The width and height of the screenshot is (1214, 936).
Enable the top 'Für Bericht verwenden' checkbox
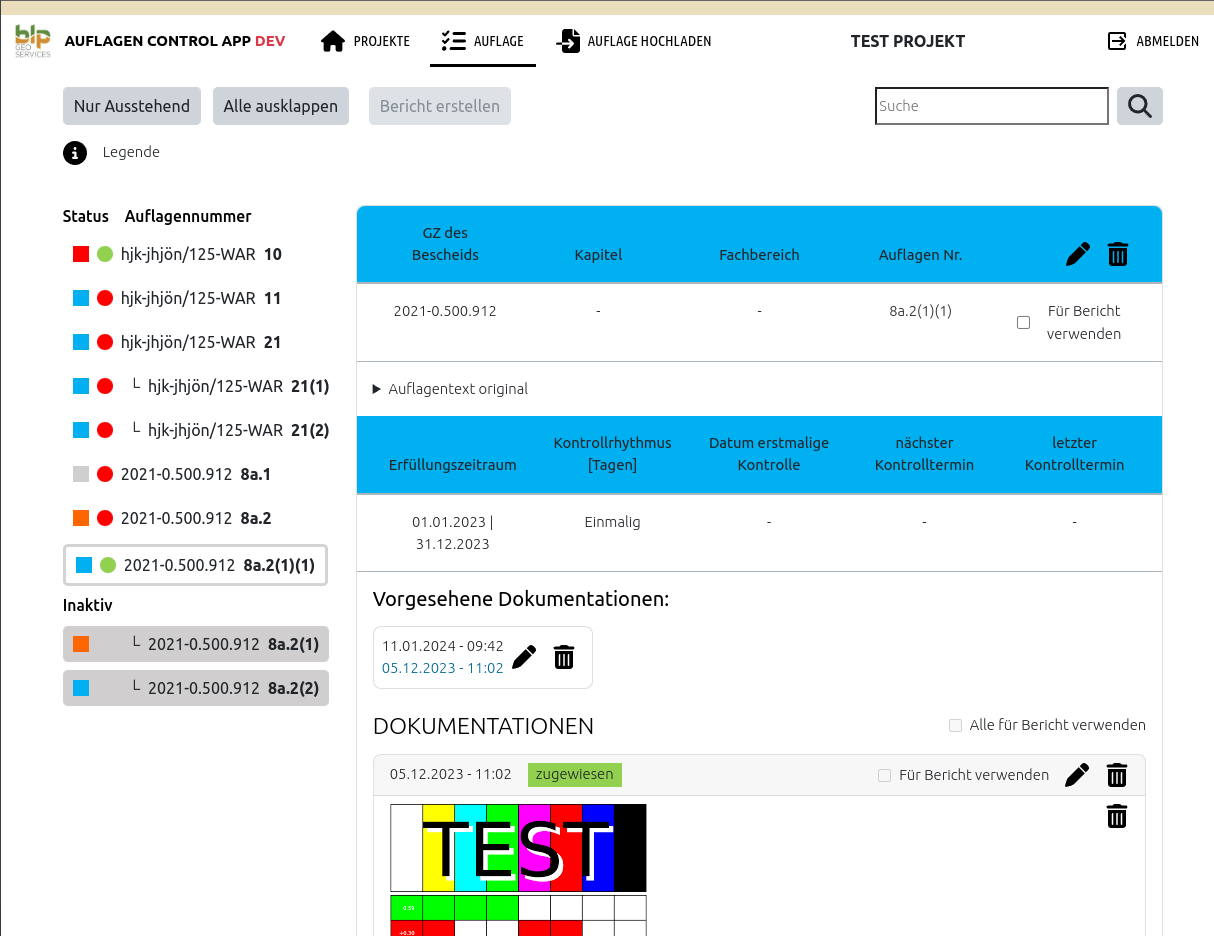(x=1023, y=323)
